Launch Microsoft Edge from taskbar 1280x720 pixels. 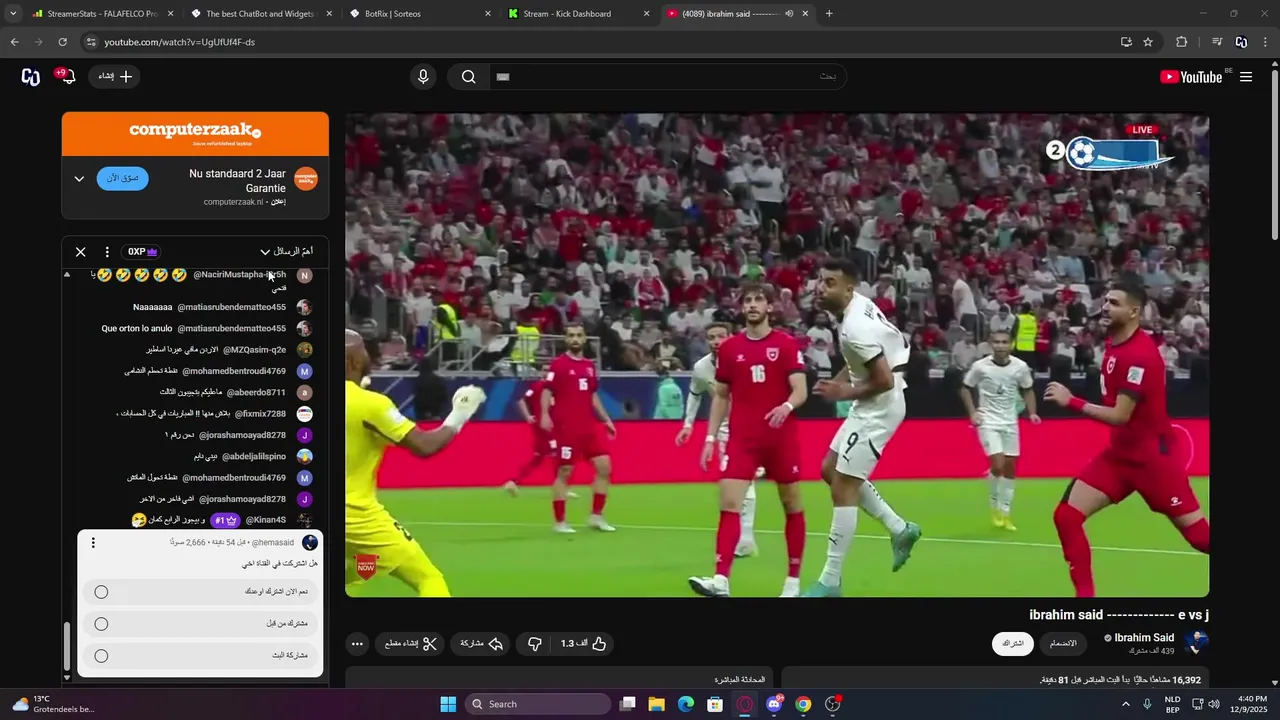click(x=685, y=704)
